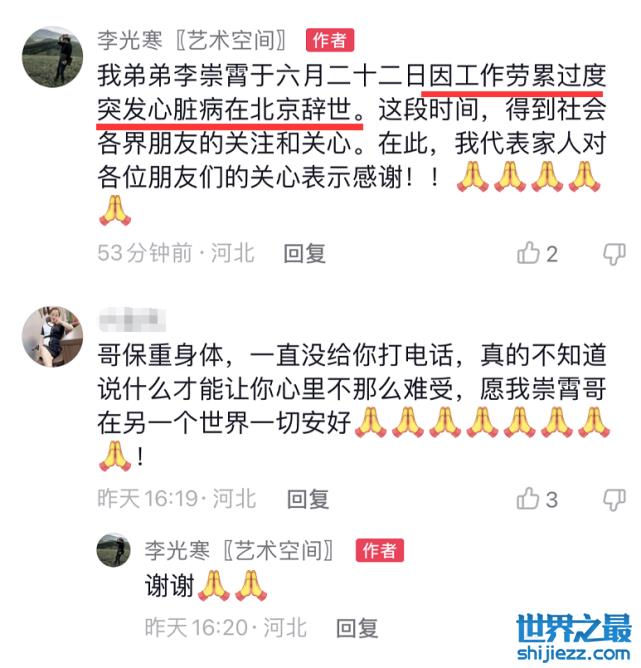This screenshot has width=641, height=668.
Task: Click the 作者 badge on the nested reply
Action: (x=379, y=550)
